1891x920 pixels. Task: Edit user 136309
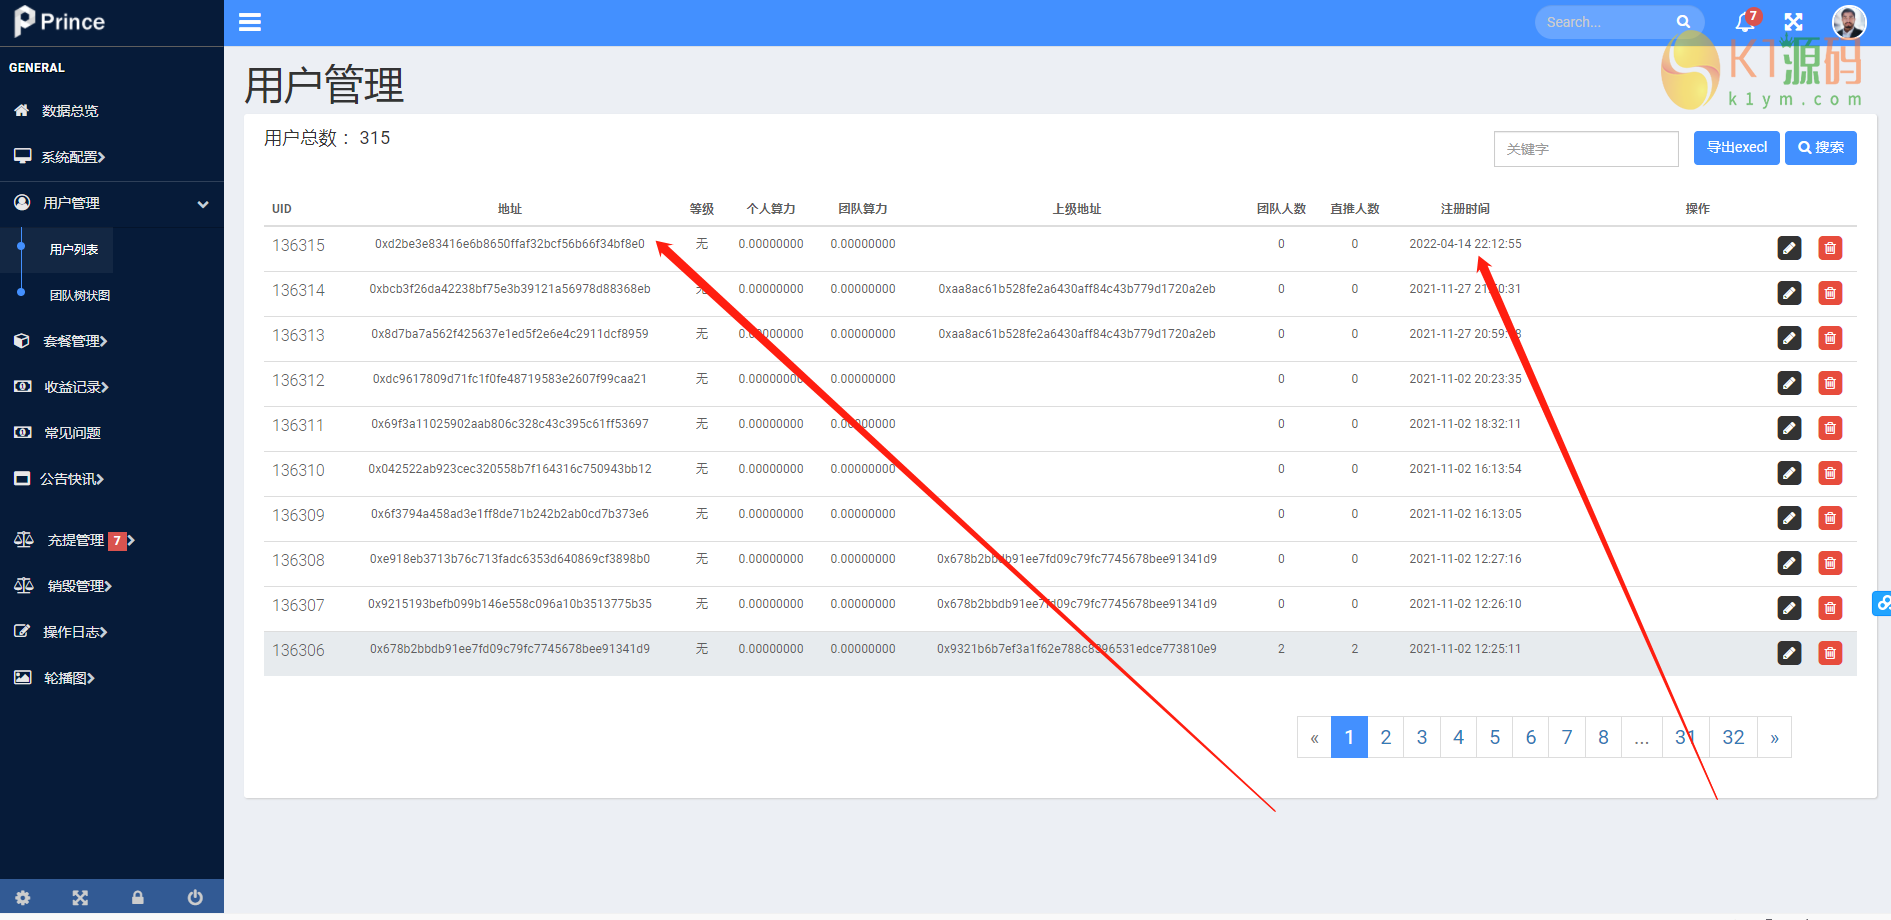coord(1789,518)
